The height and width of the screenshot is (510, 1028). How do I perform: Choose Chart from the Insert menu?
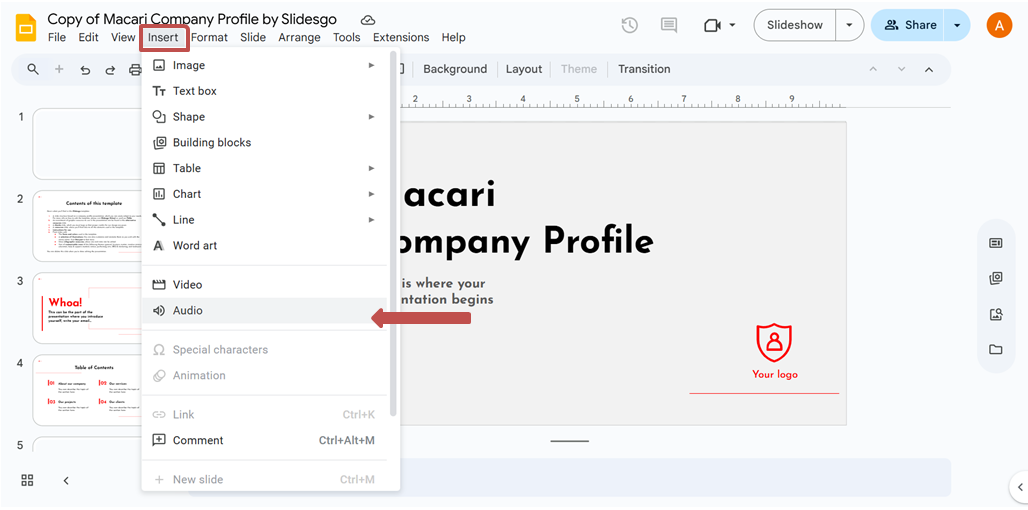(x=264, y=194)
